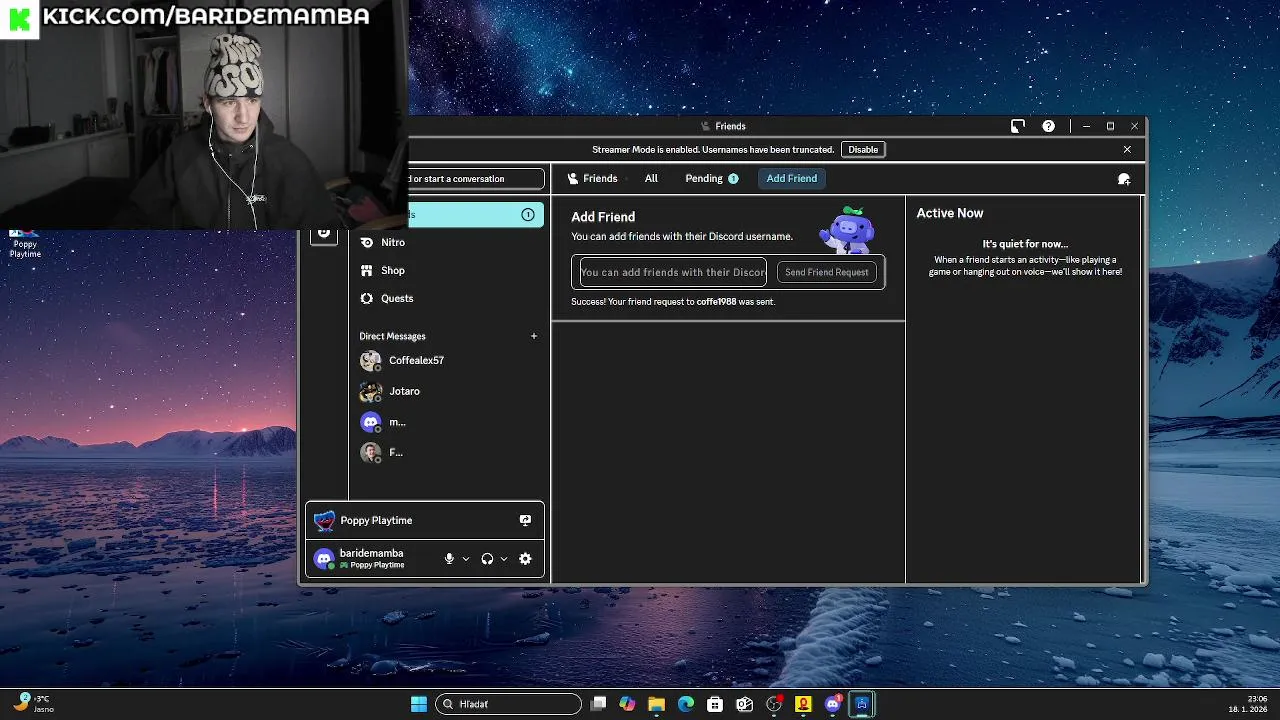This screenshot has height=720, width=1280.
Task: Open the weather widget on taskbar
Action: pyautogui.click(x=33, y=704)
